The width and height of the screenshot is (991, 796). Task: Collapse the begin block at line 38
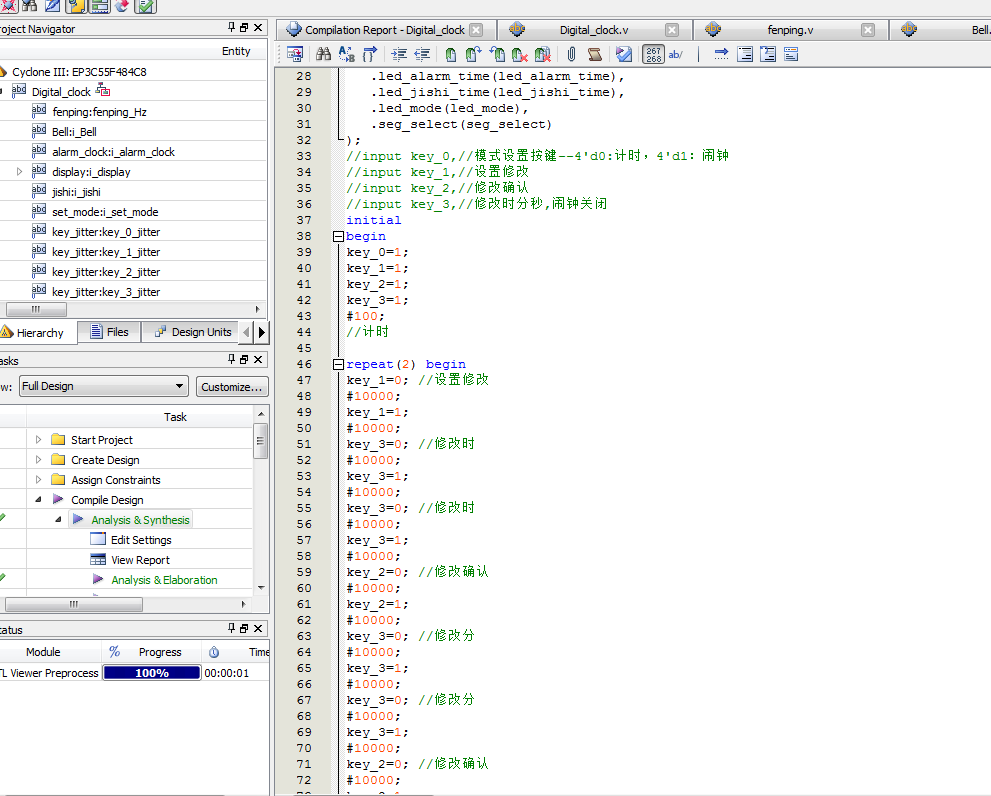[338, 236]
